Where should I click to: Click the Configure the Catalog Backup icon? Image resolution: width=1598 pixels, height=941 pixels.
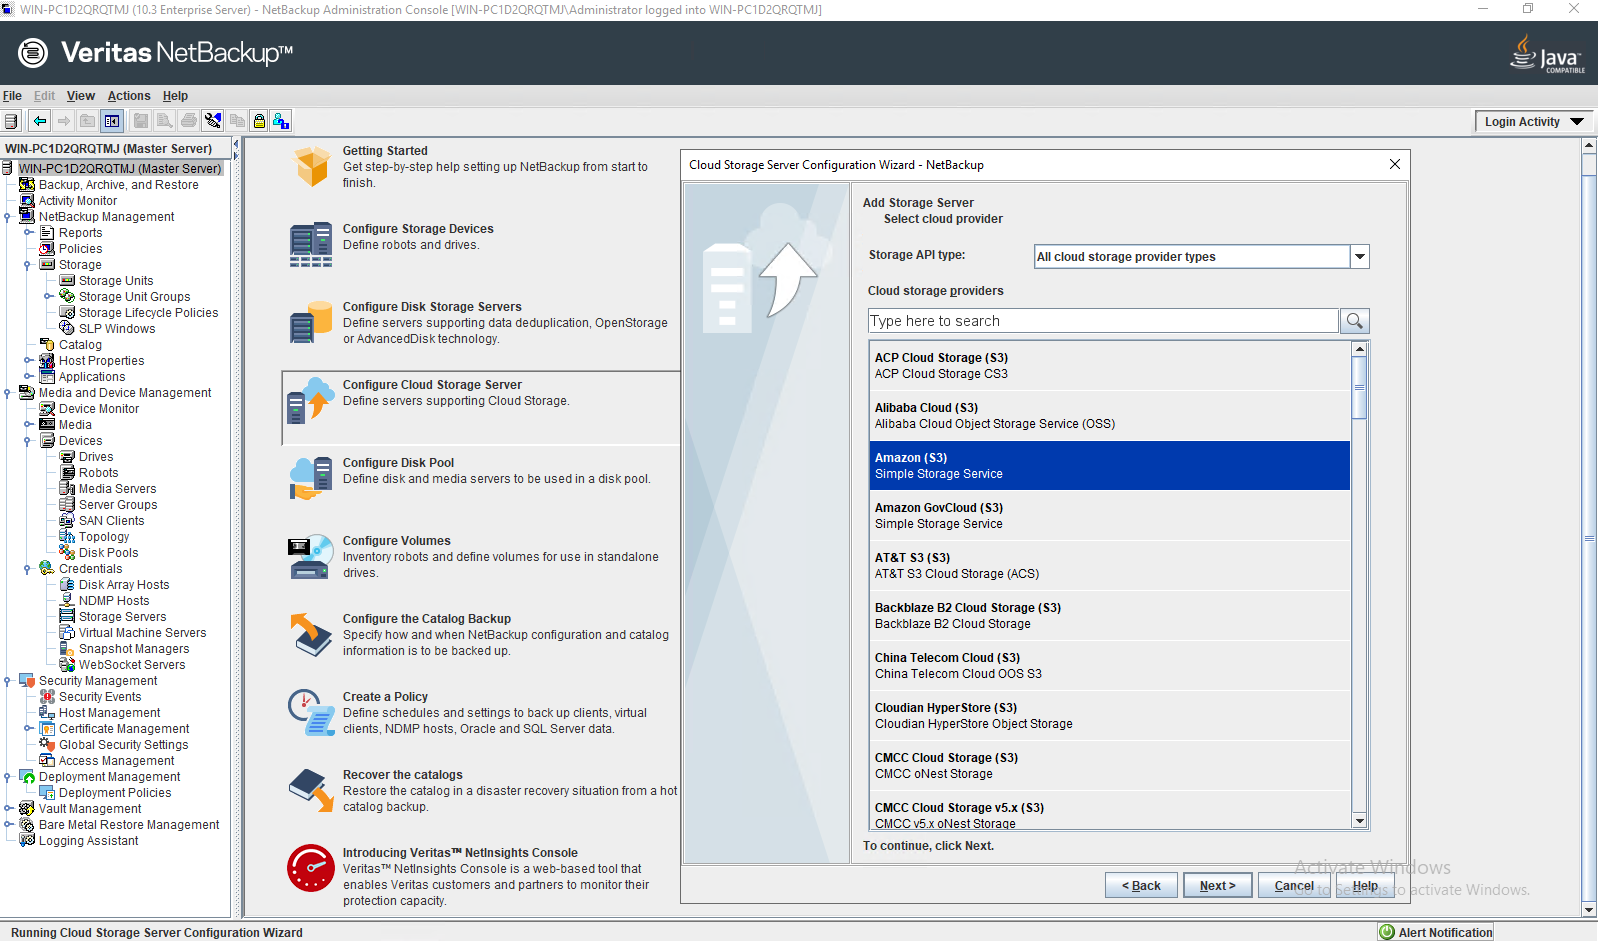[311, 635]
